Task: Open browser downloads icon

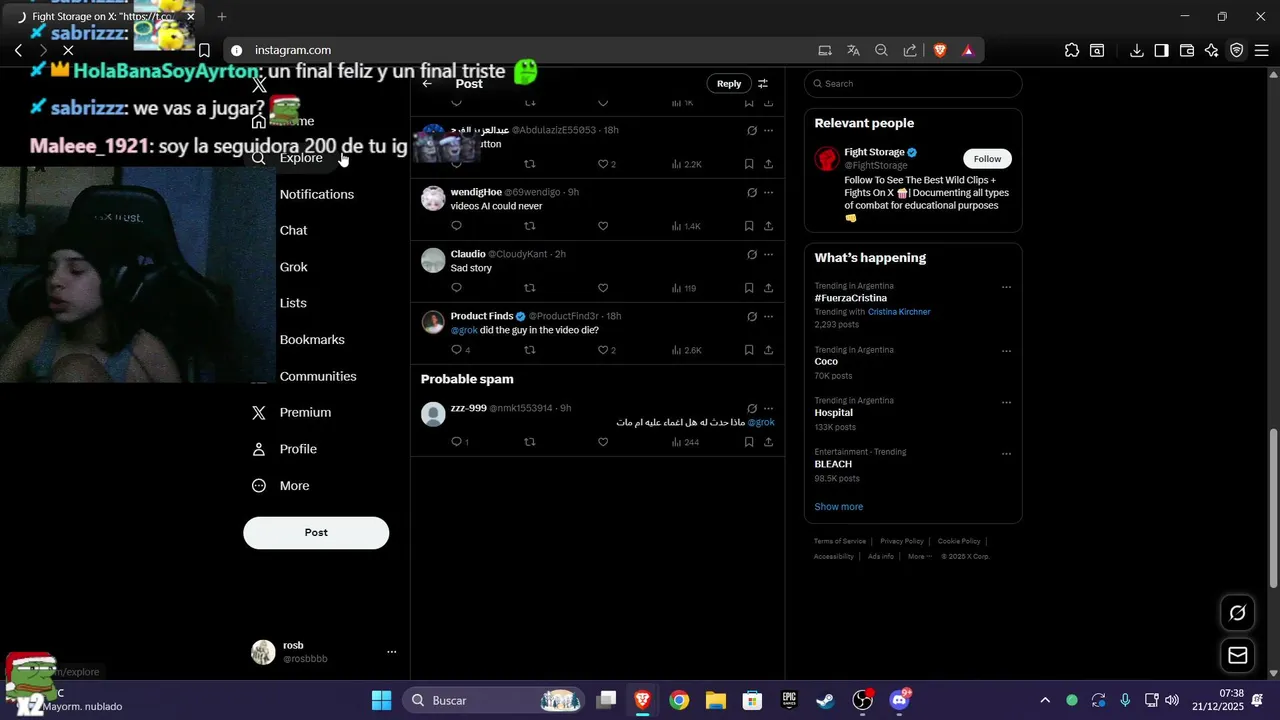Action: pos(1137,50)
